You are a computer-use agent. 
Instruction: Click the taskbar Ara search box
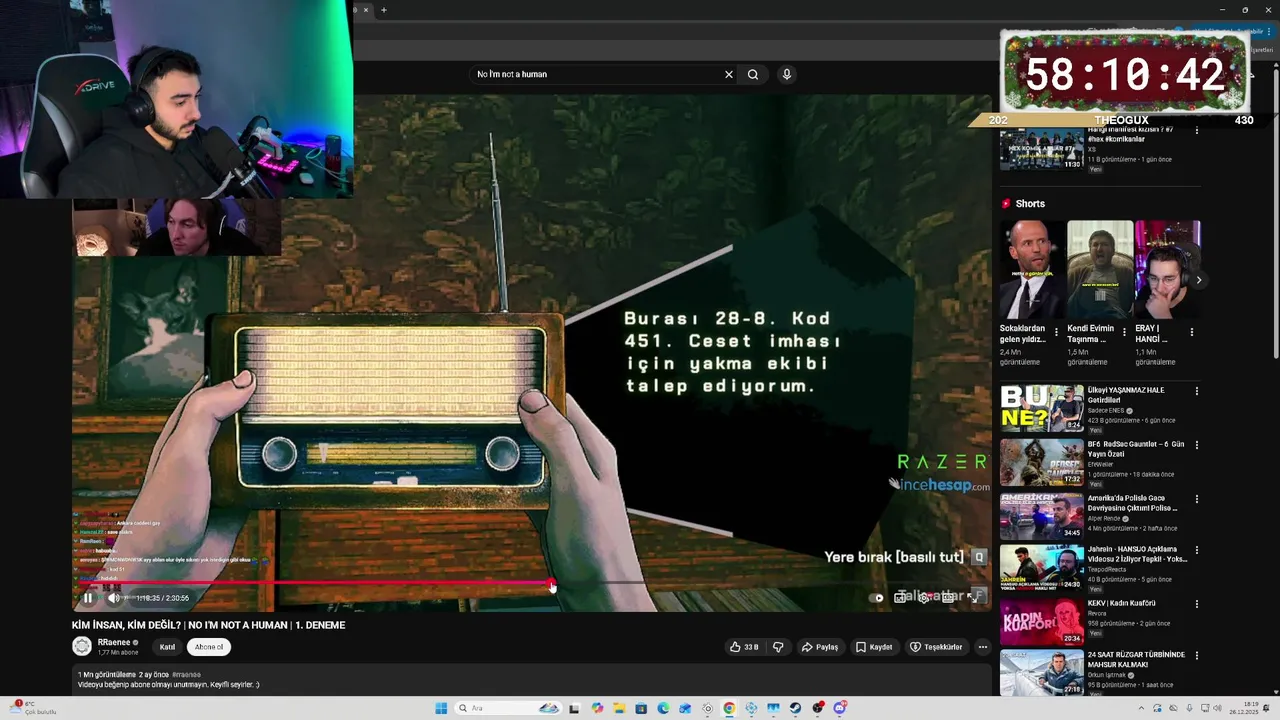(x=508, y=708)
